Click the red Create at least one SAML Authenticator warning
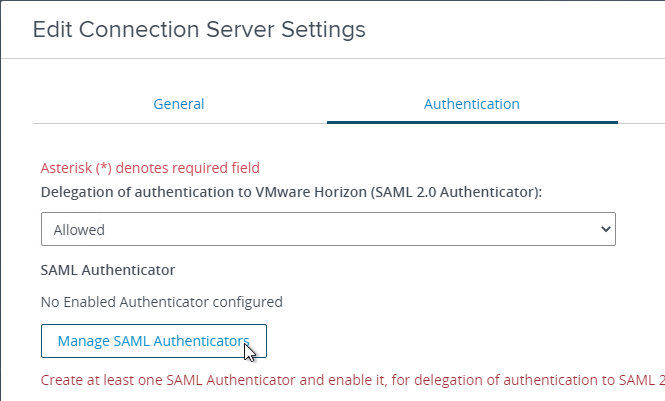Screen dimensions: 665x401 click(x=352, y=380)
